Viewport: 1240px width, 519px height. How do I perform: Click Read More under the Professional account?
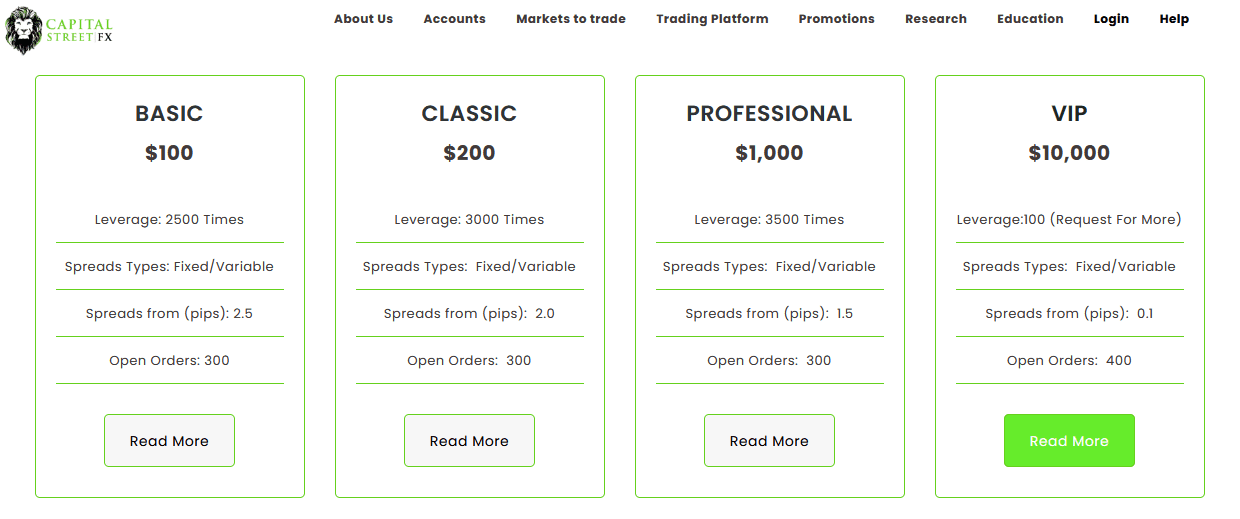769,441
